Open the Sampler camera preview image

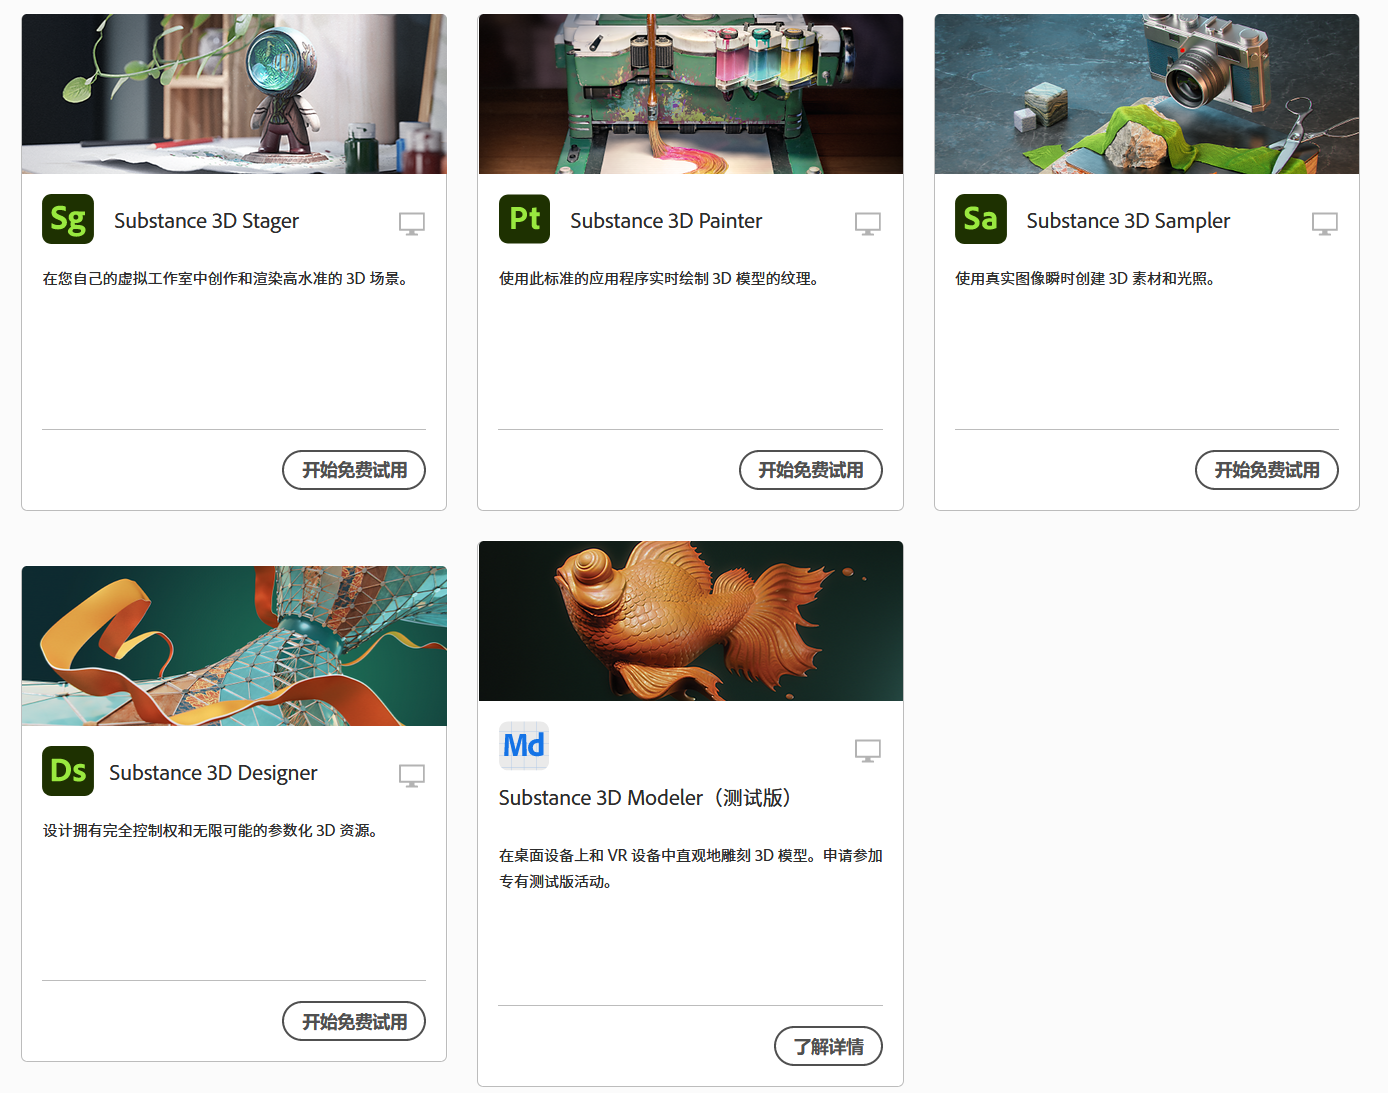[x=1147, y=94]
